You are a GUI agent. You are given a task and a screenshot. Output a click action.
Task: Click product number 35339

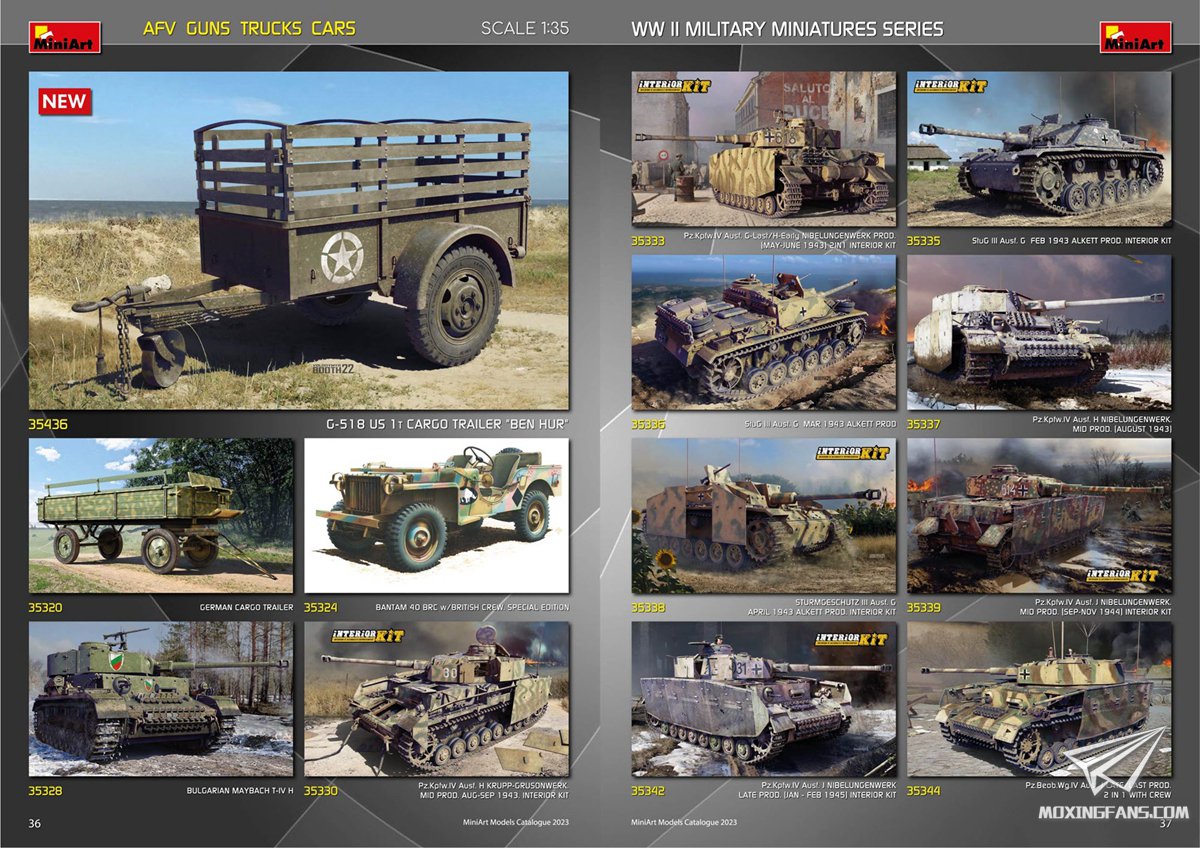[x=926, y=607]
